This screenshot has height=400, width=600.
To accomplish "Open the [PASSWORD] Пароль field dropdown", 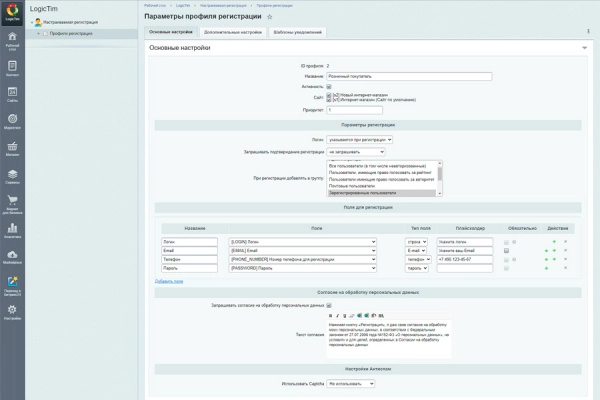I will (302, 268).
